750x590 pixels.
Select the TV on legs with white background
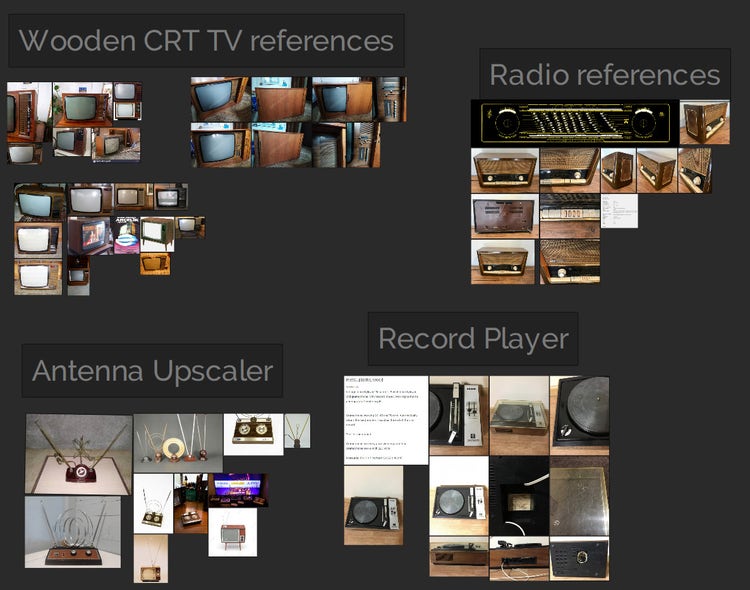[157, 234]
